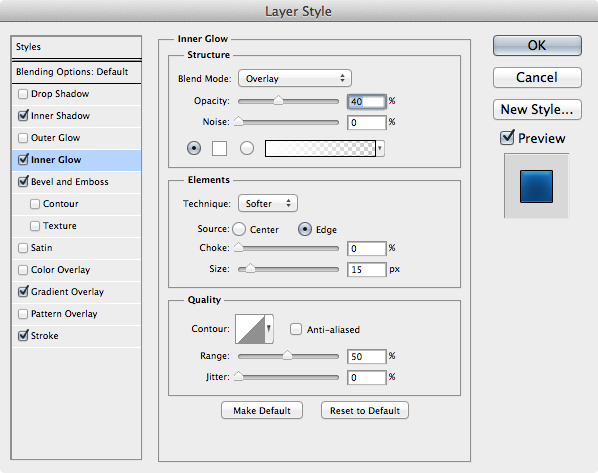This screenshot has height=473, width=598.
Task: Open the Contour curve picker thumbnail
Action: tap(250, 329)
